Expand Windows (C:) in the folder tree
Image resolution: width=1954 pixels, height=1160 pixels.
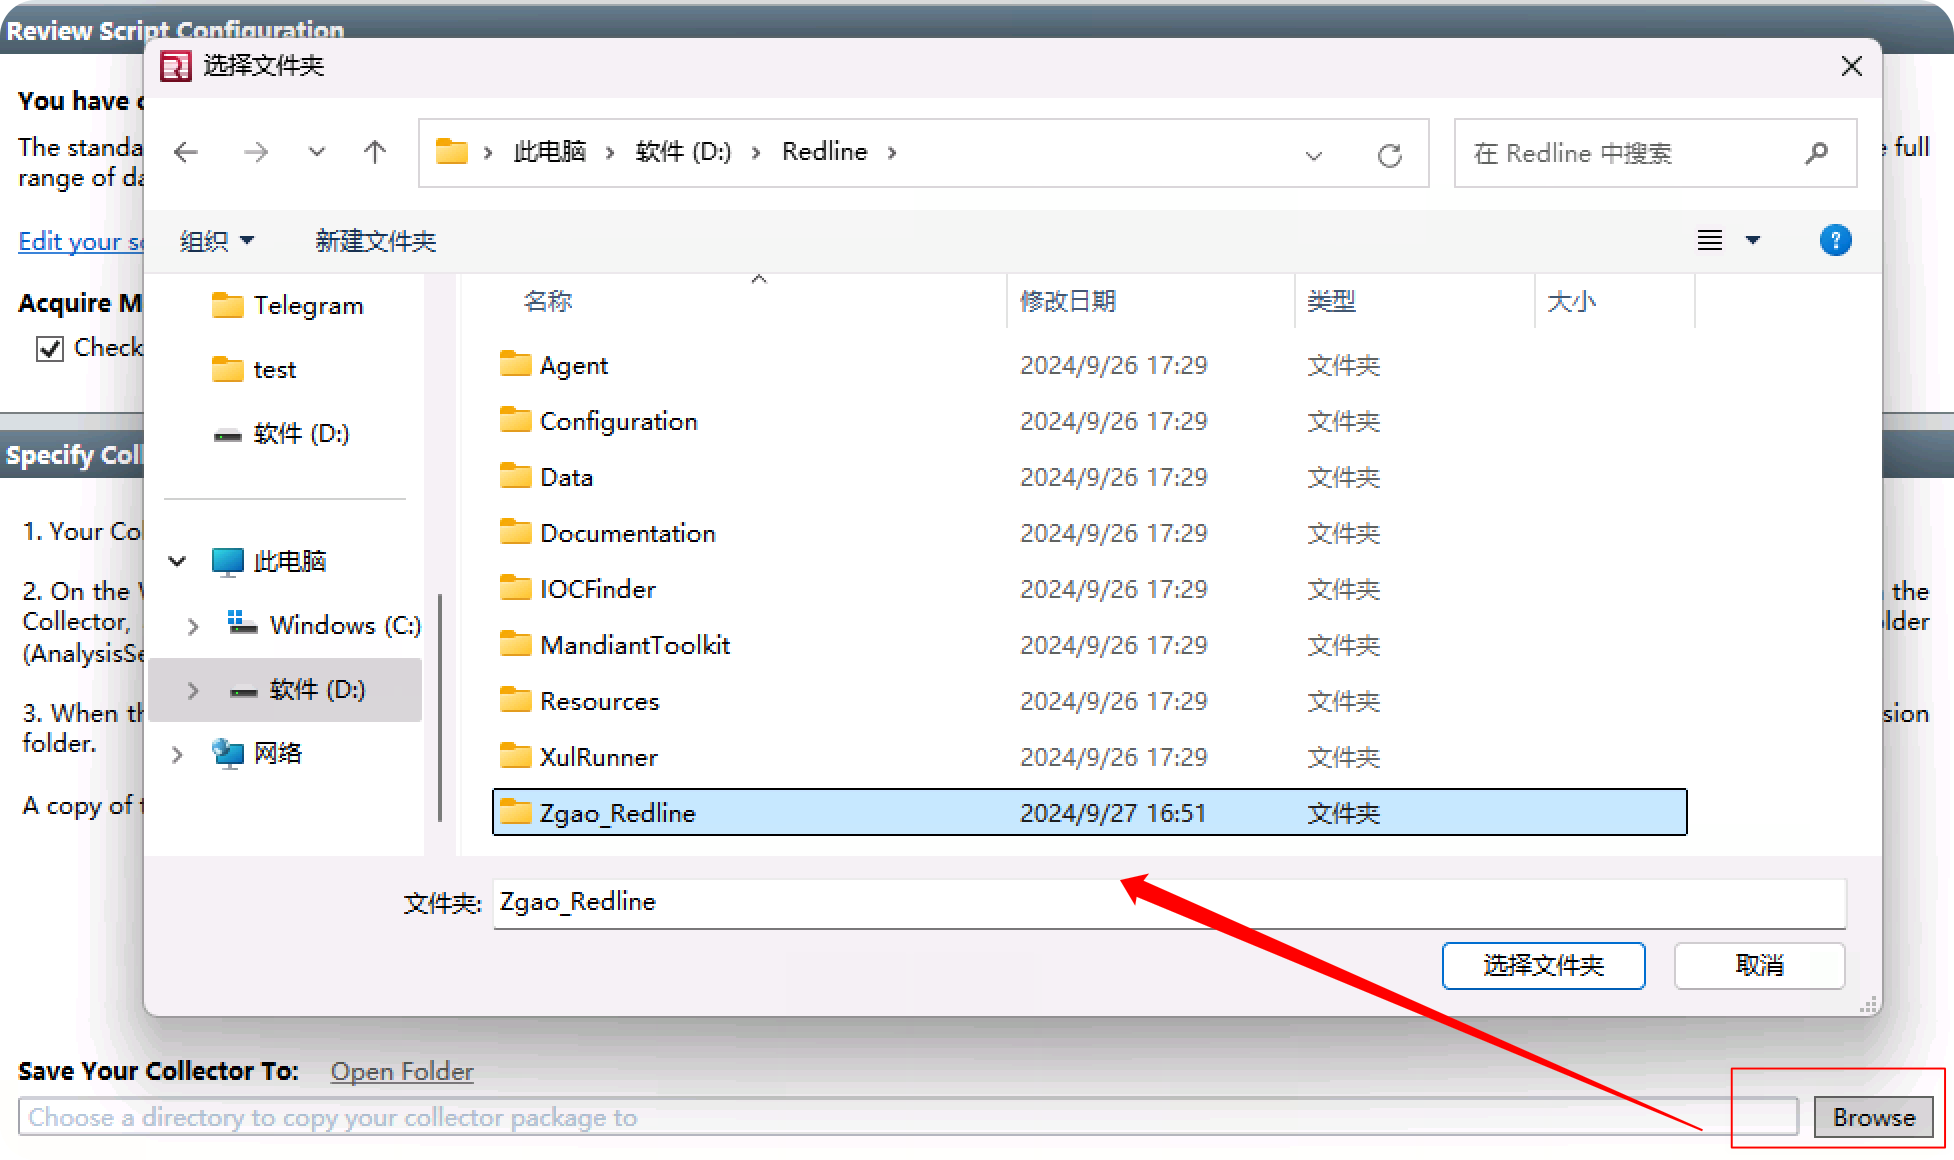pos(193,625)
